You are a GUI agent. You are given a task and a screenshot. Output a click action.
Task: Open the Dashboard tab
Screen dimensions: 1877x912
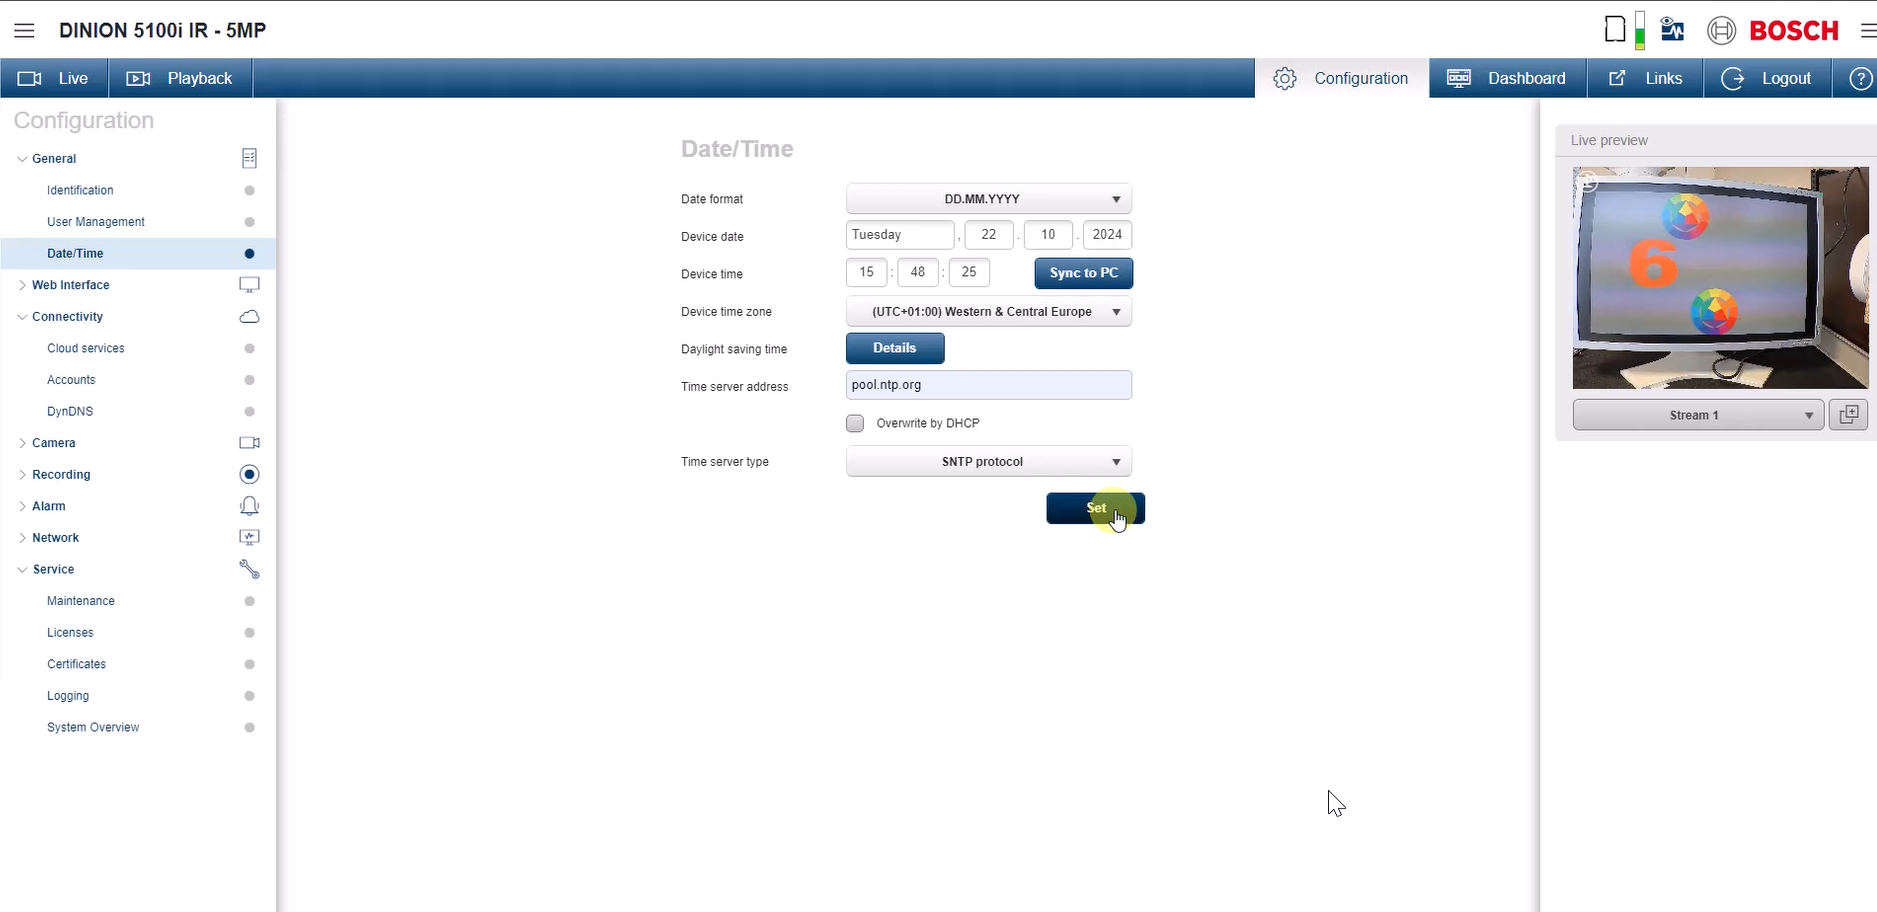pos(1508,78)
